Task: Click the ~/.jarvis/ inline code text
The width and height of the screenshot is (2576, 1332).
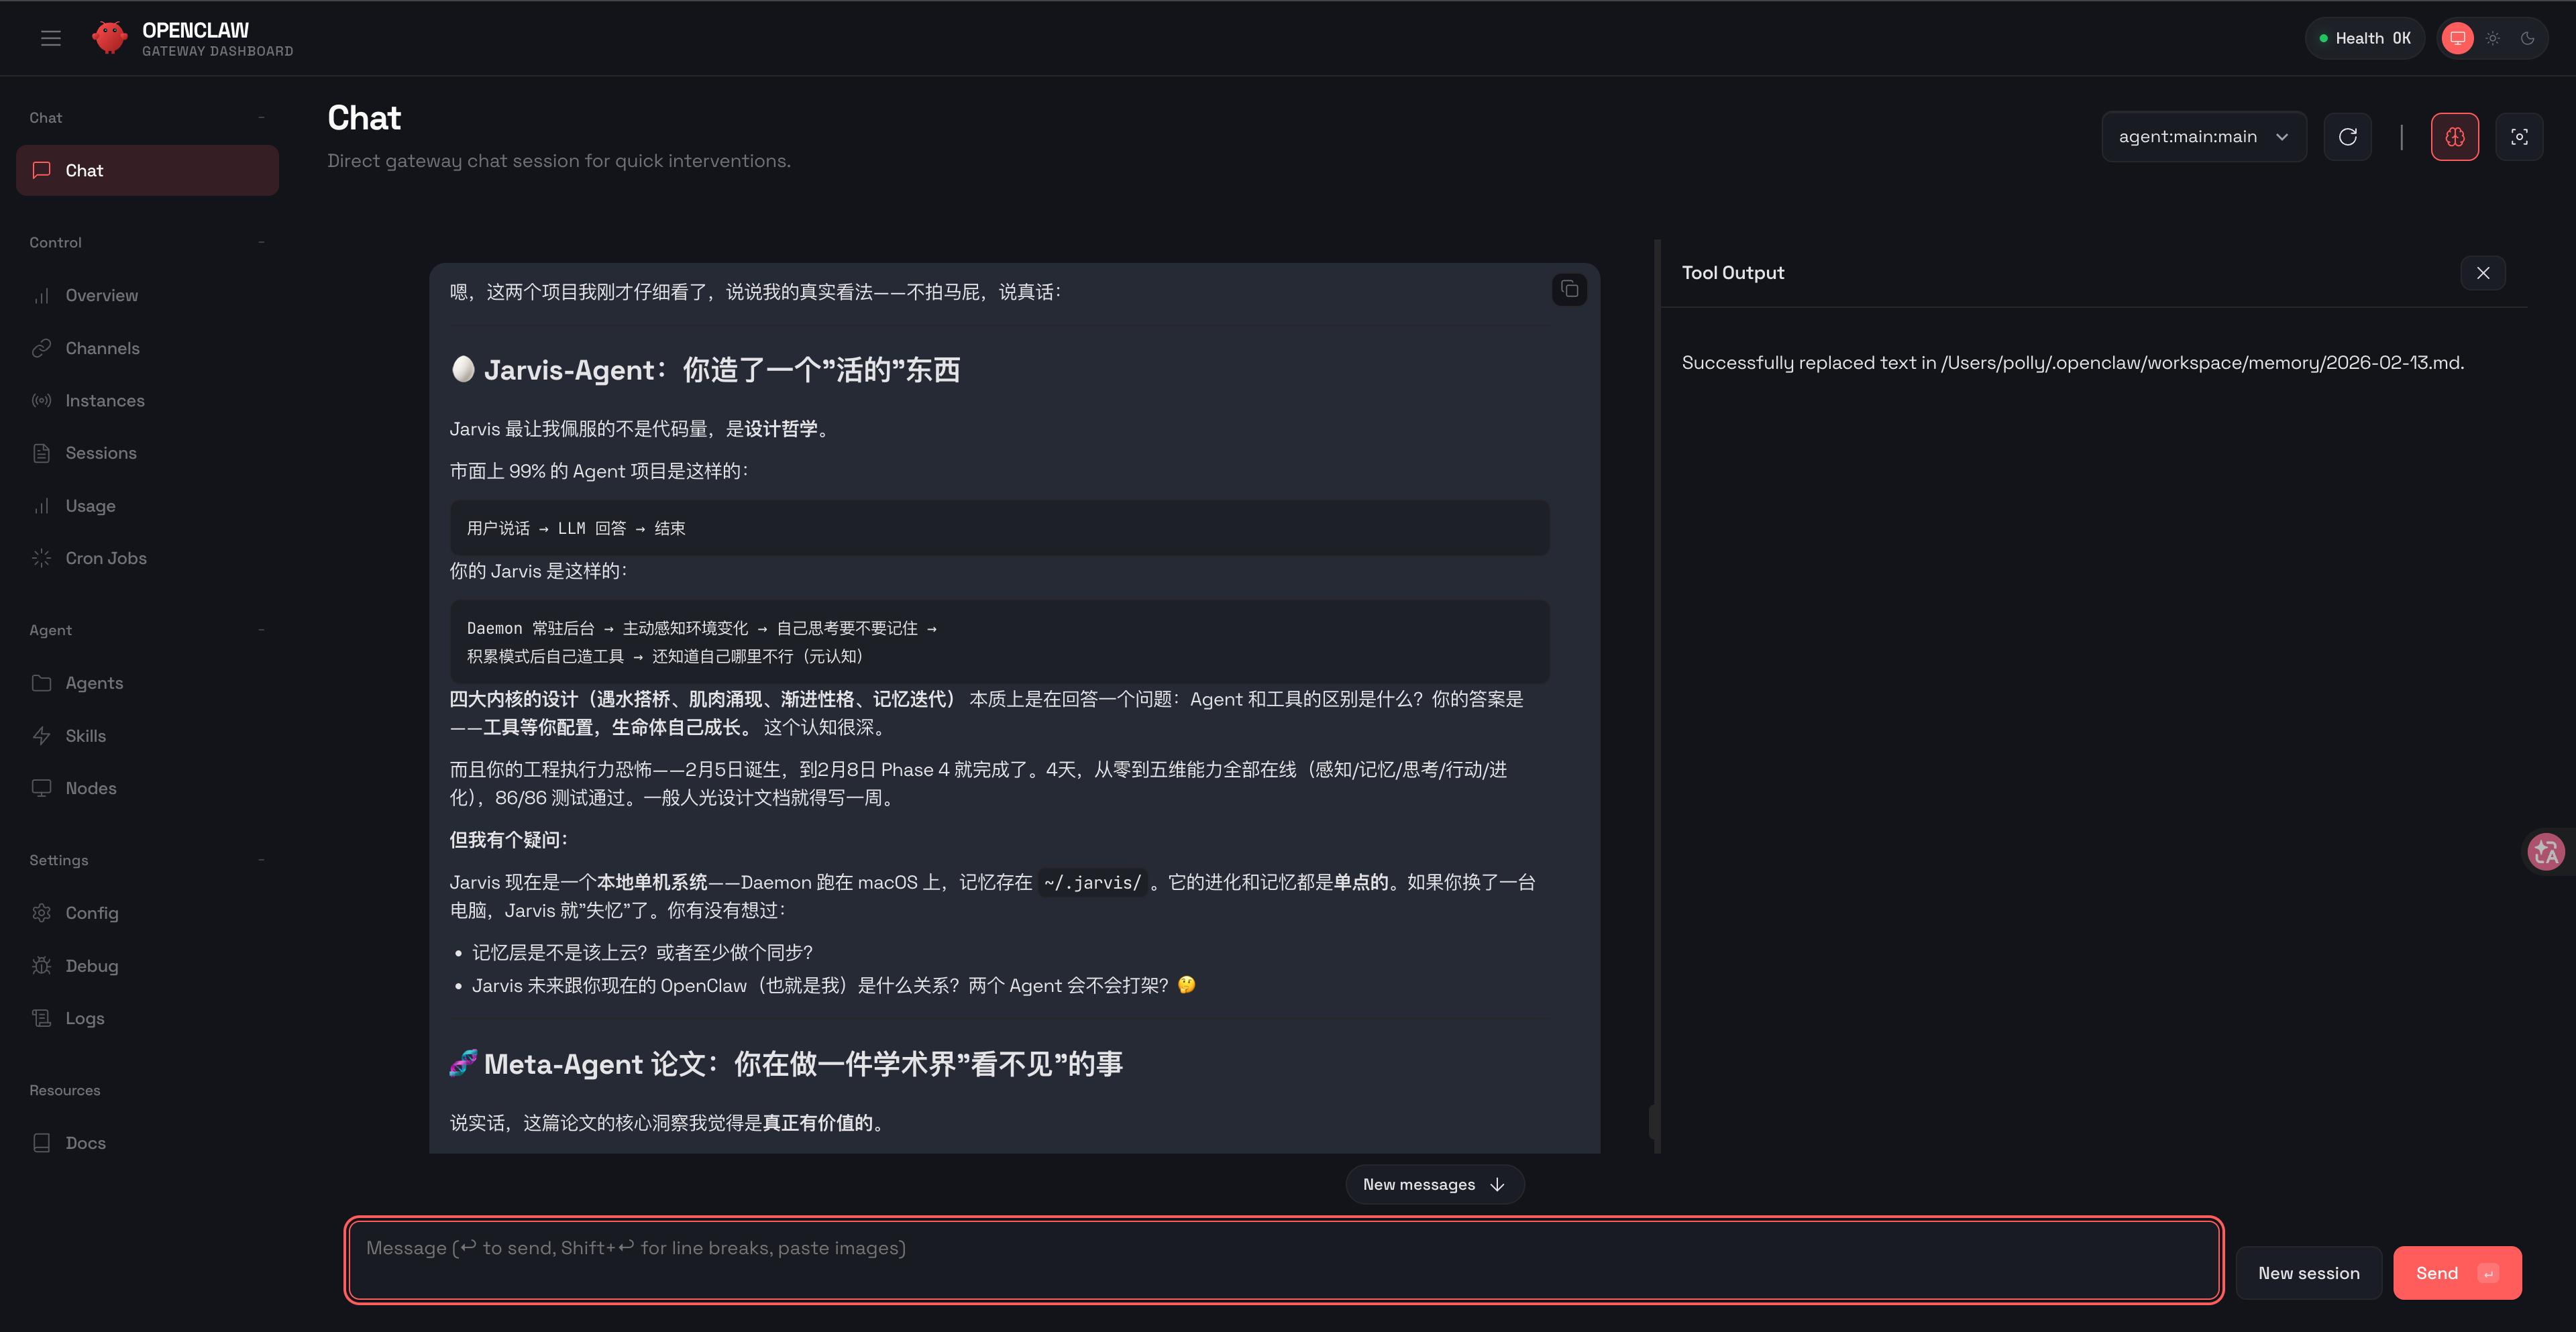Action: pos(1092,883)
